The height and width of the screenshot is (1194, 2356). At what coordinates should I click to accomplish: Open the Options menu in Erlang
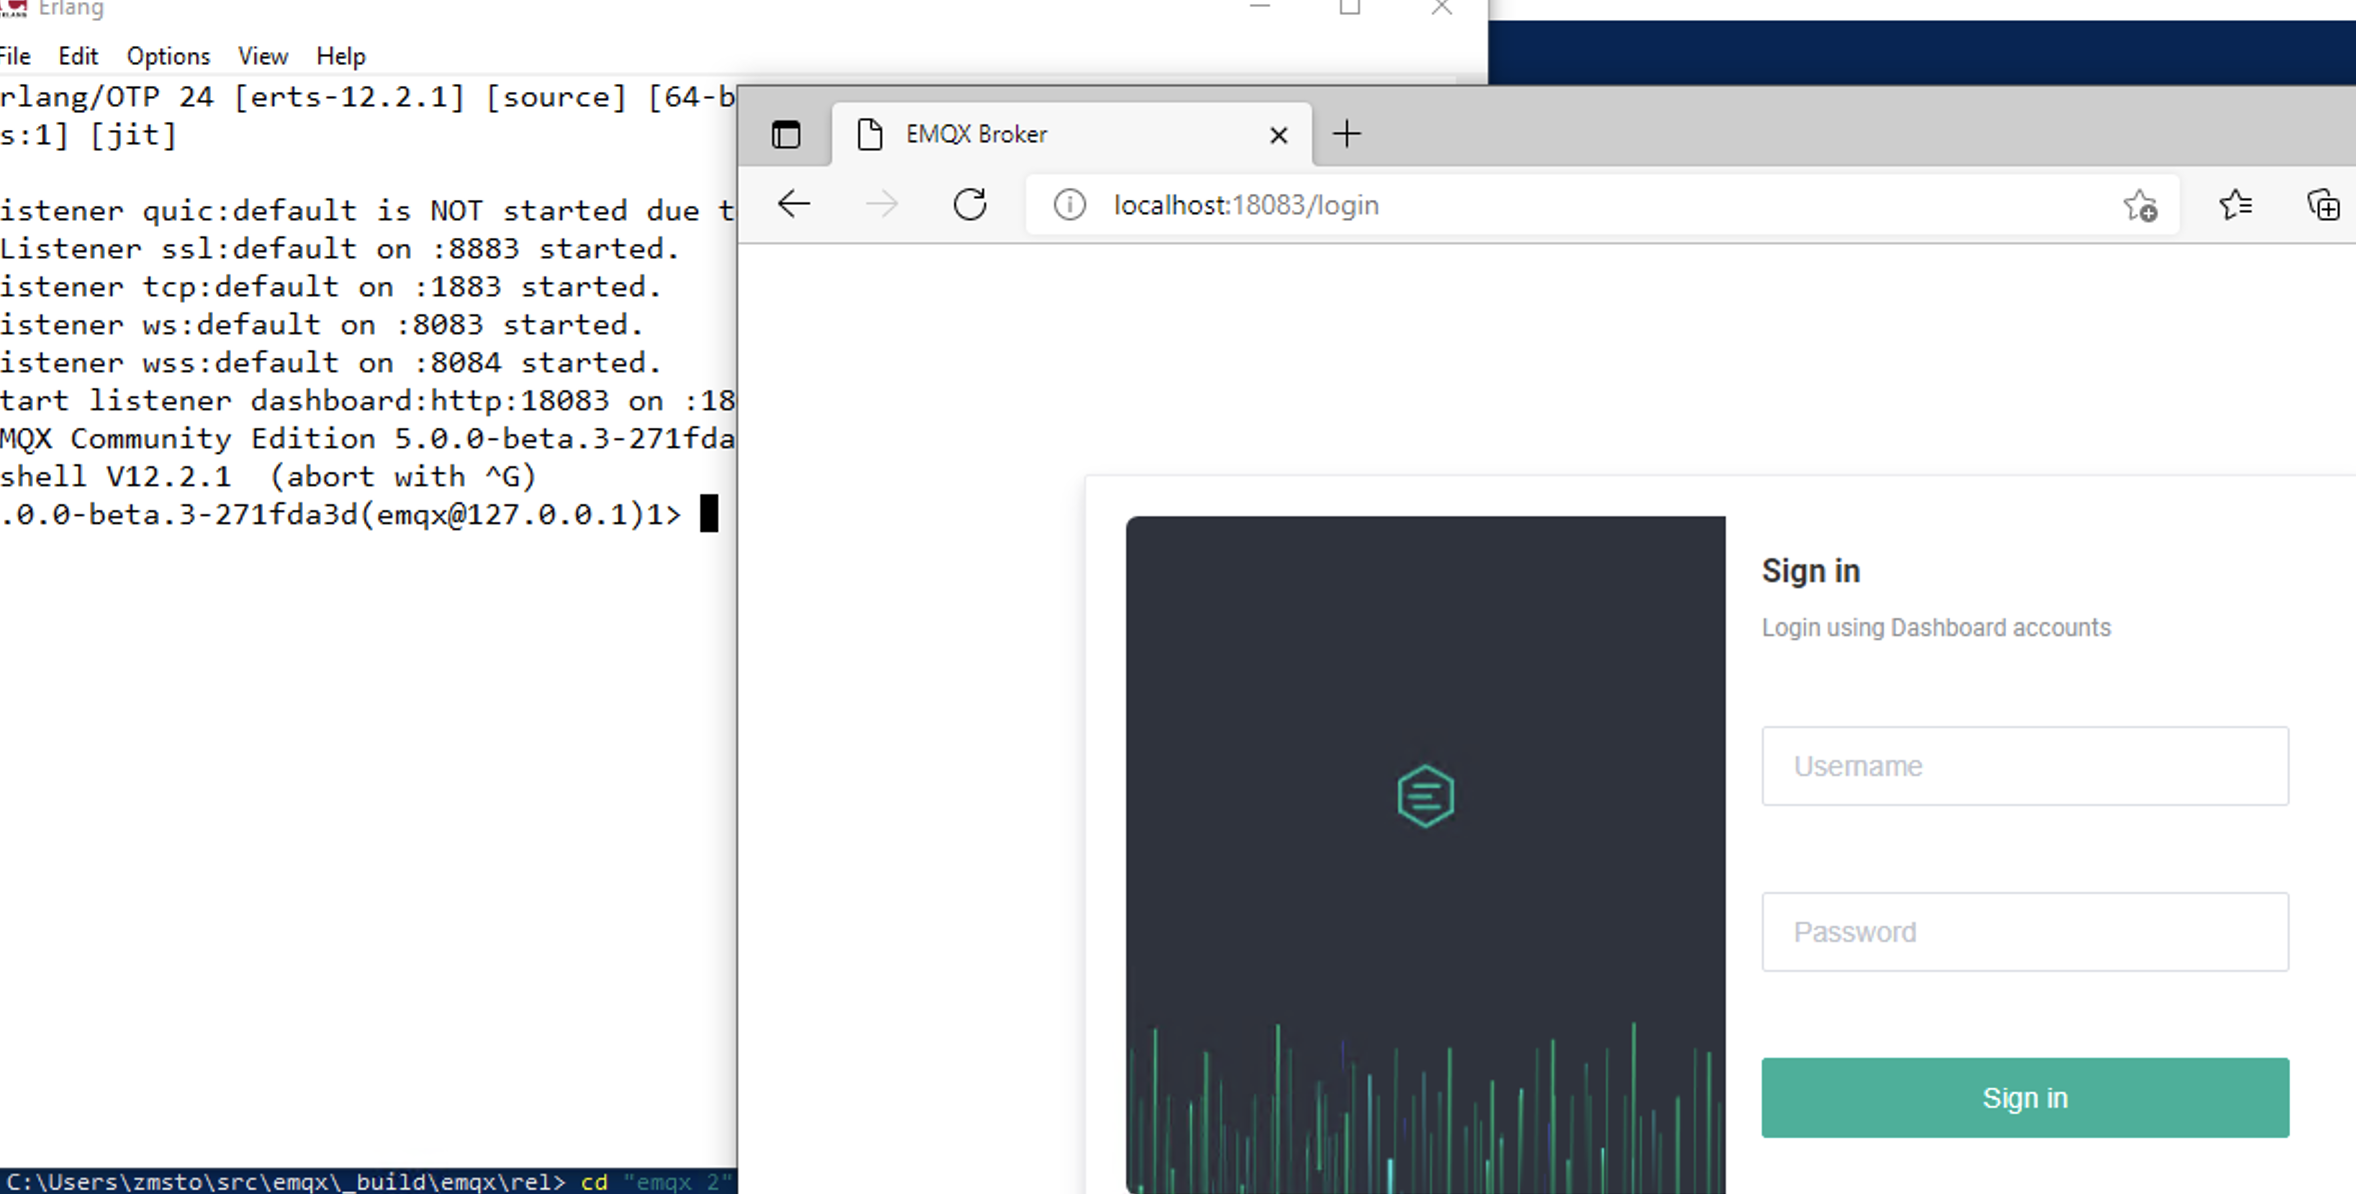pyautogui.click(x=168, y=56)
